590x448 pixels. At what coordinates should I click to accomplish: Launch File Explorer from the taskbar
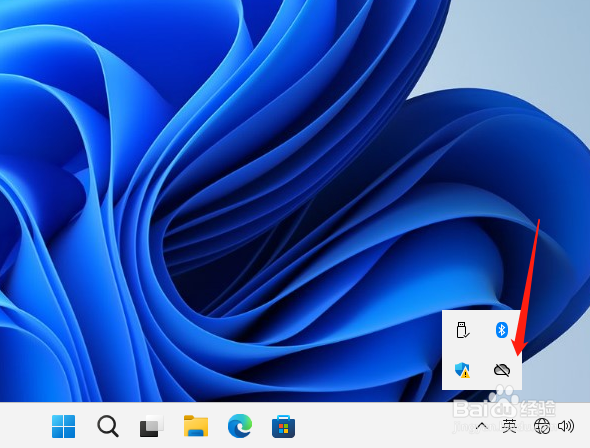(x=196, y=426)
